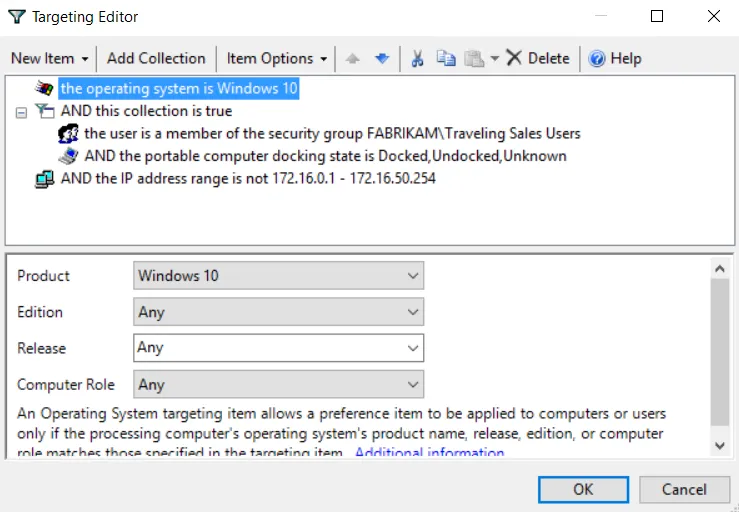Open the Item Options menu
Viewport: 739px width, 512px height.
tap(277, 58)
